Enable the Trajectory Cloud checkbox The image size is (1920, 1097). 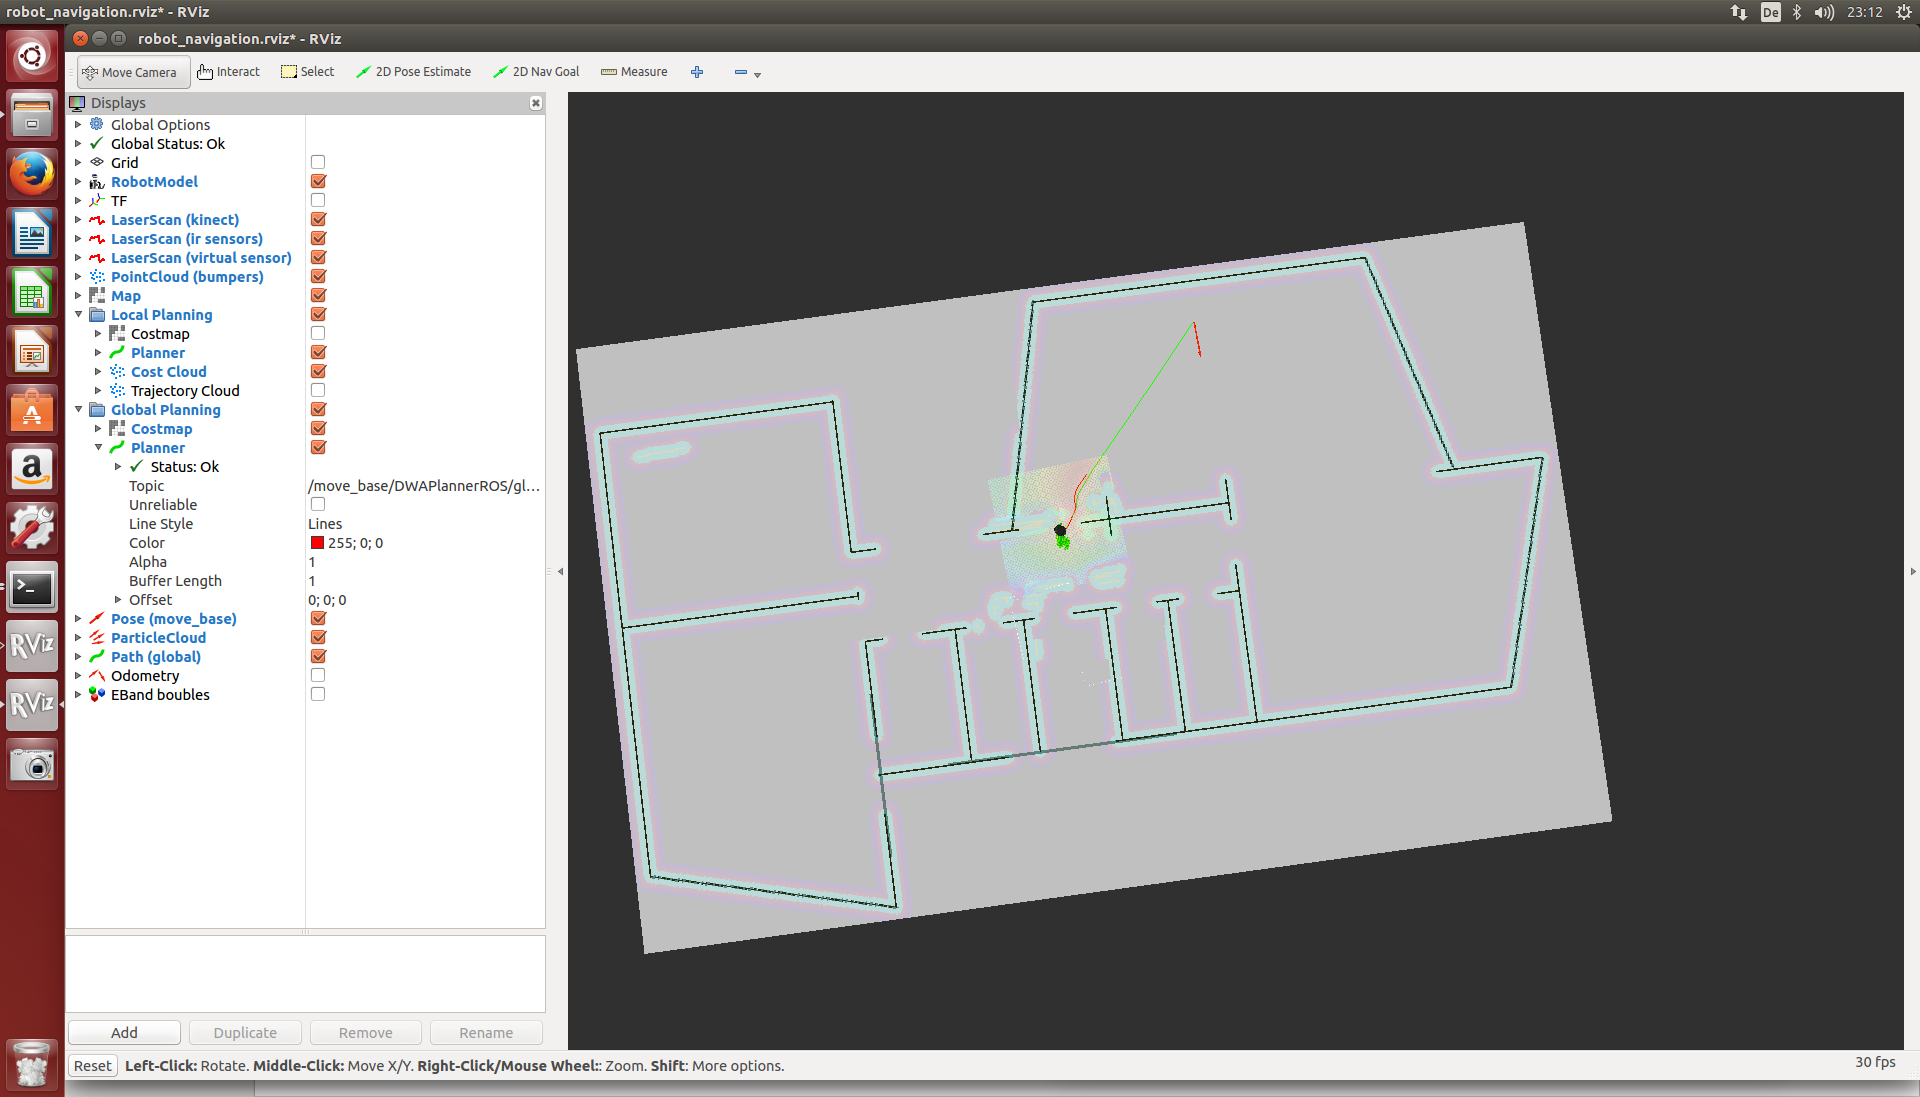(318, 390)
